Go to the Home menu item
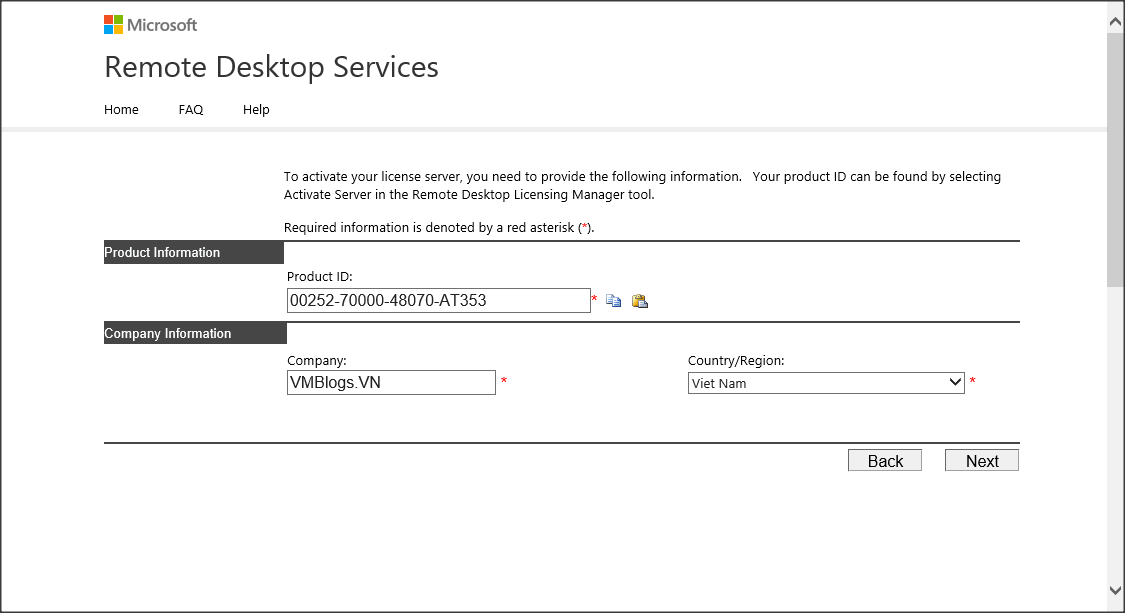This screenshot has height=613, width=1125. 121,110
